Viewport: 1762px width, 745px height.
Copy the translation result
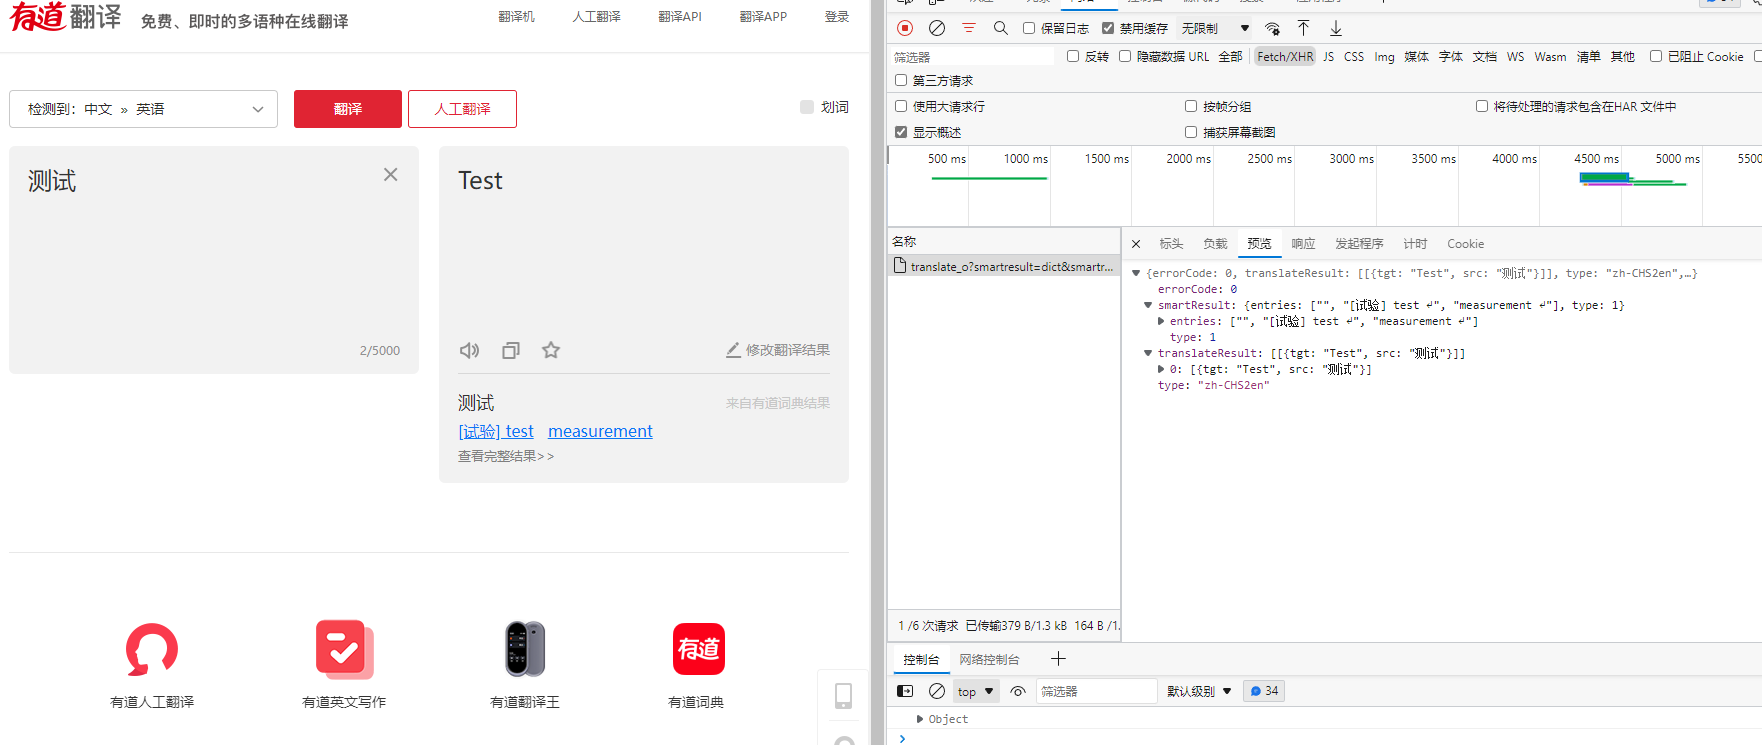click(511, 350)
